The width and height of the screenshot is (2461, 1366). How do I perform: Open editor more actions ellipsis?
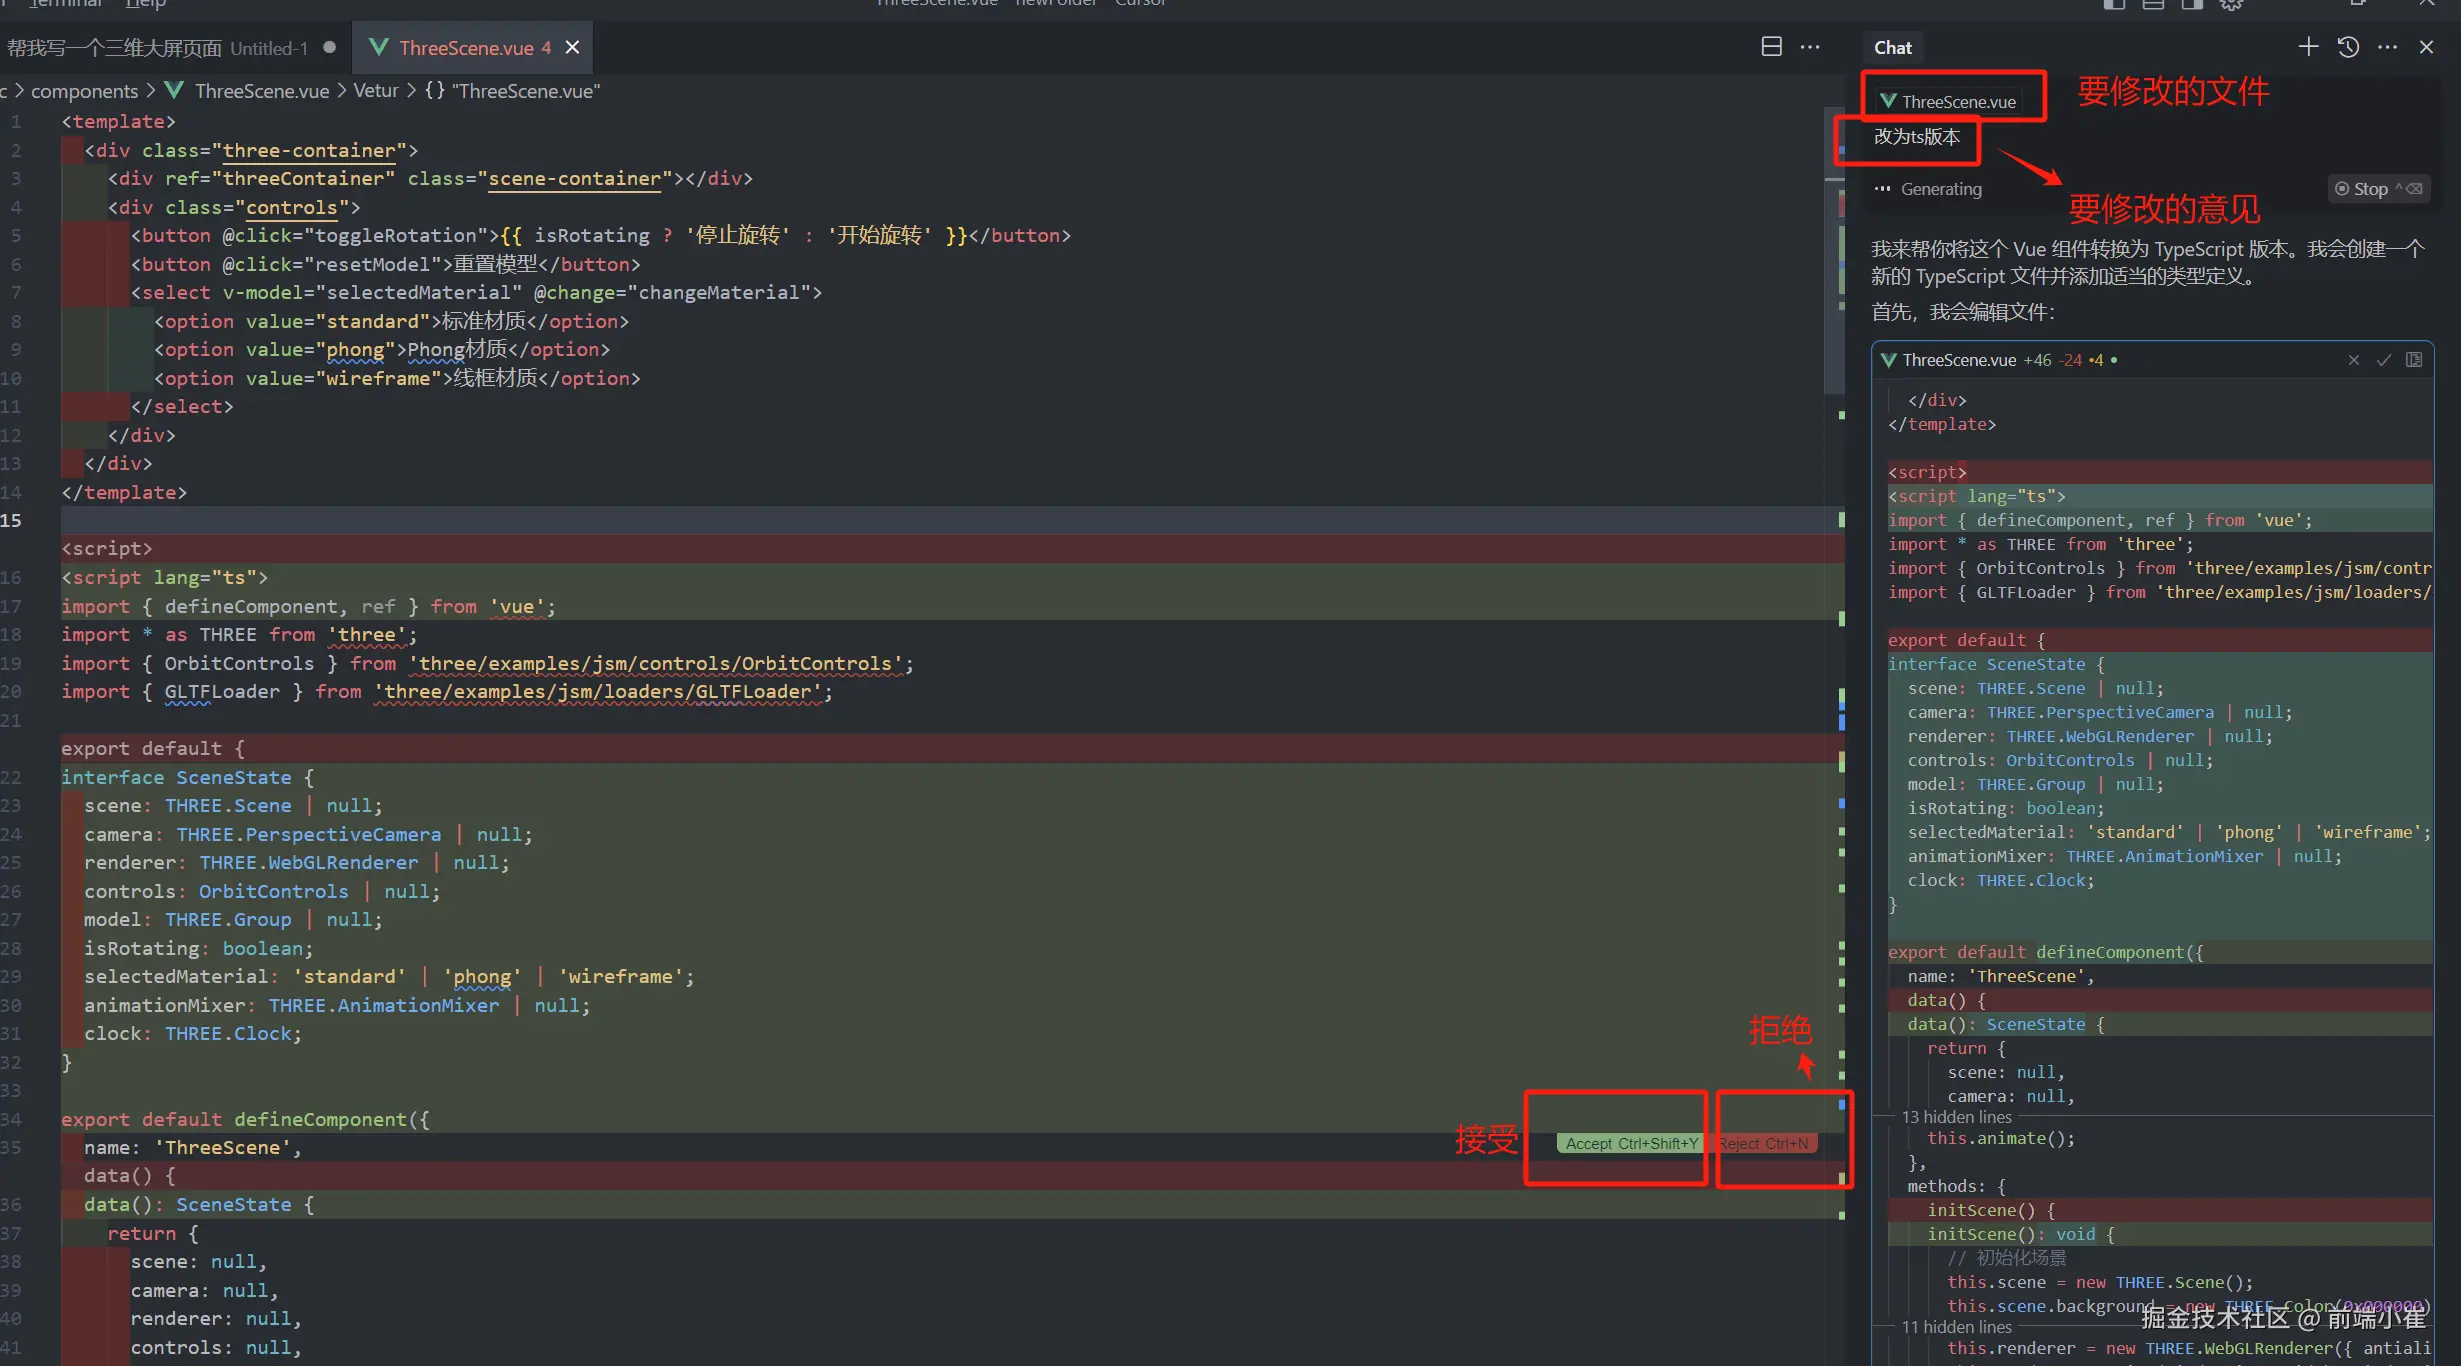(1810, 47)
